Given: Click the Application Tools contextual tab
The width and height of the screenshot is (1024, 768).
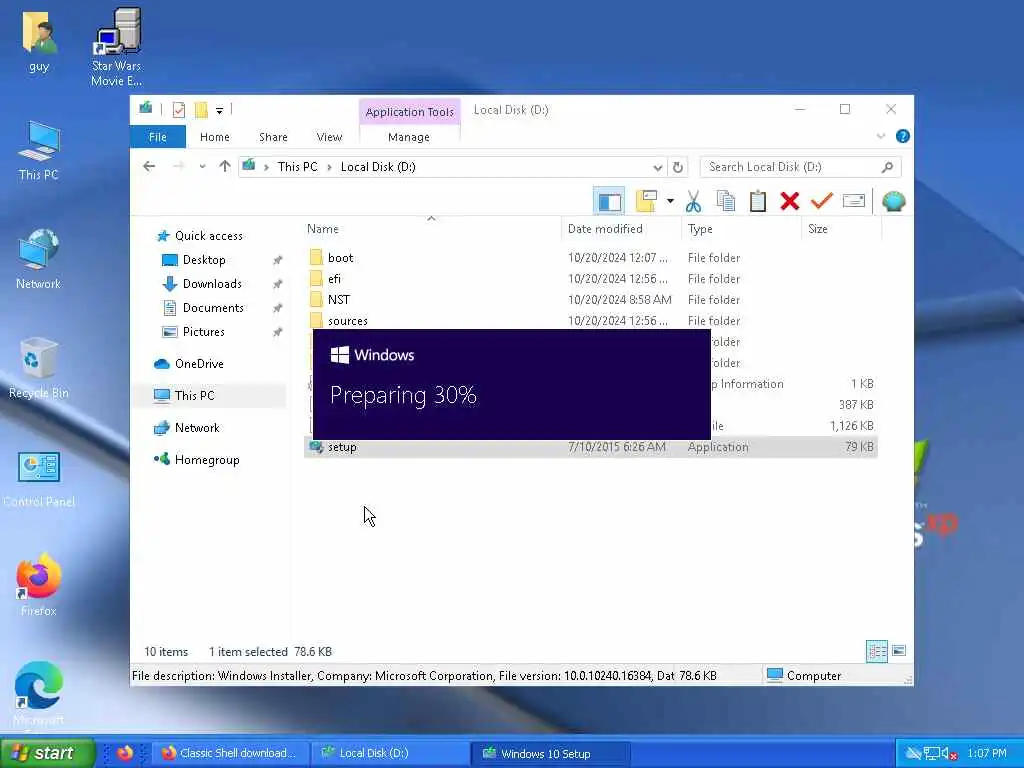Looking at the screenshot, I should [x=409, y=112].
